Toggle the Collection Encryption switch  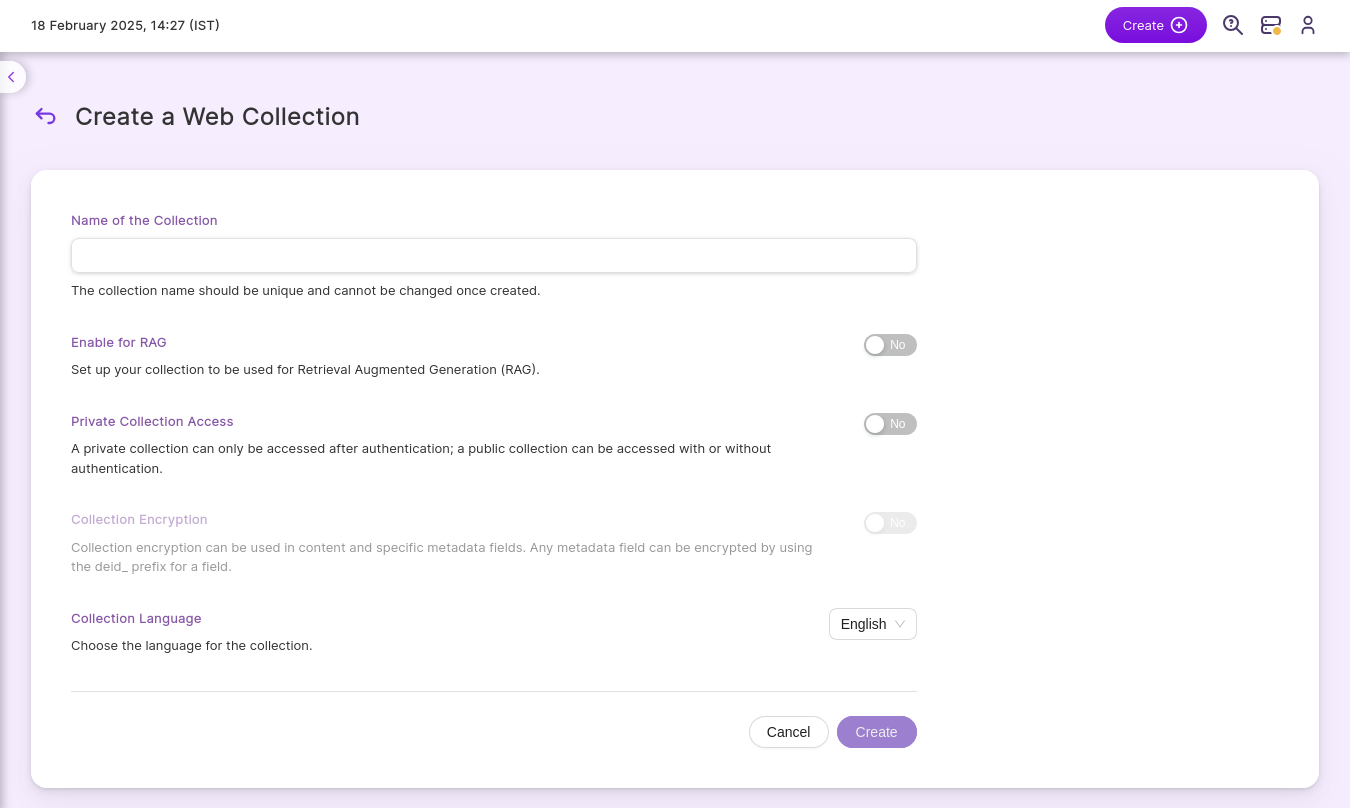tap(890, 523)
